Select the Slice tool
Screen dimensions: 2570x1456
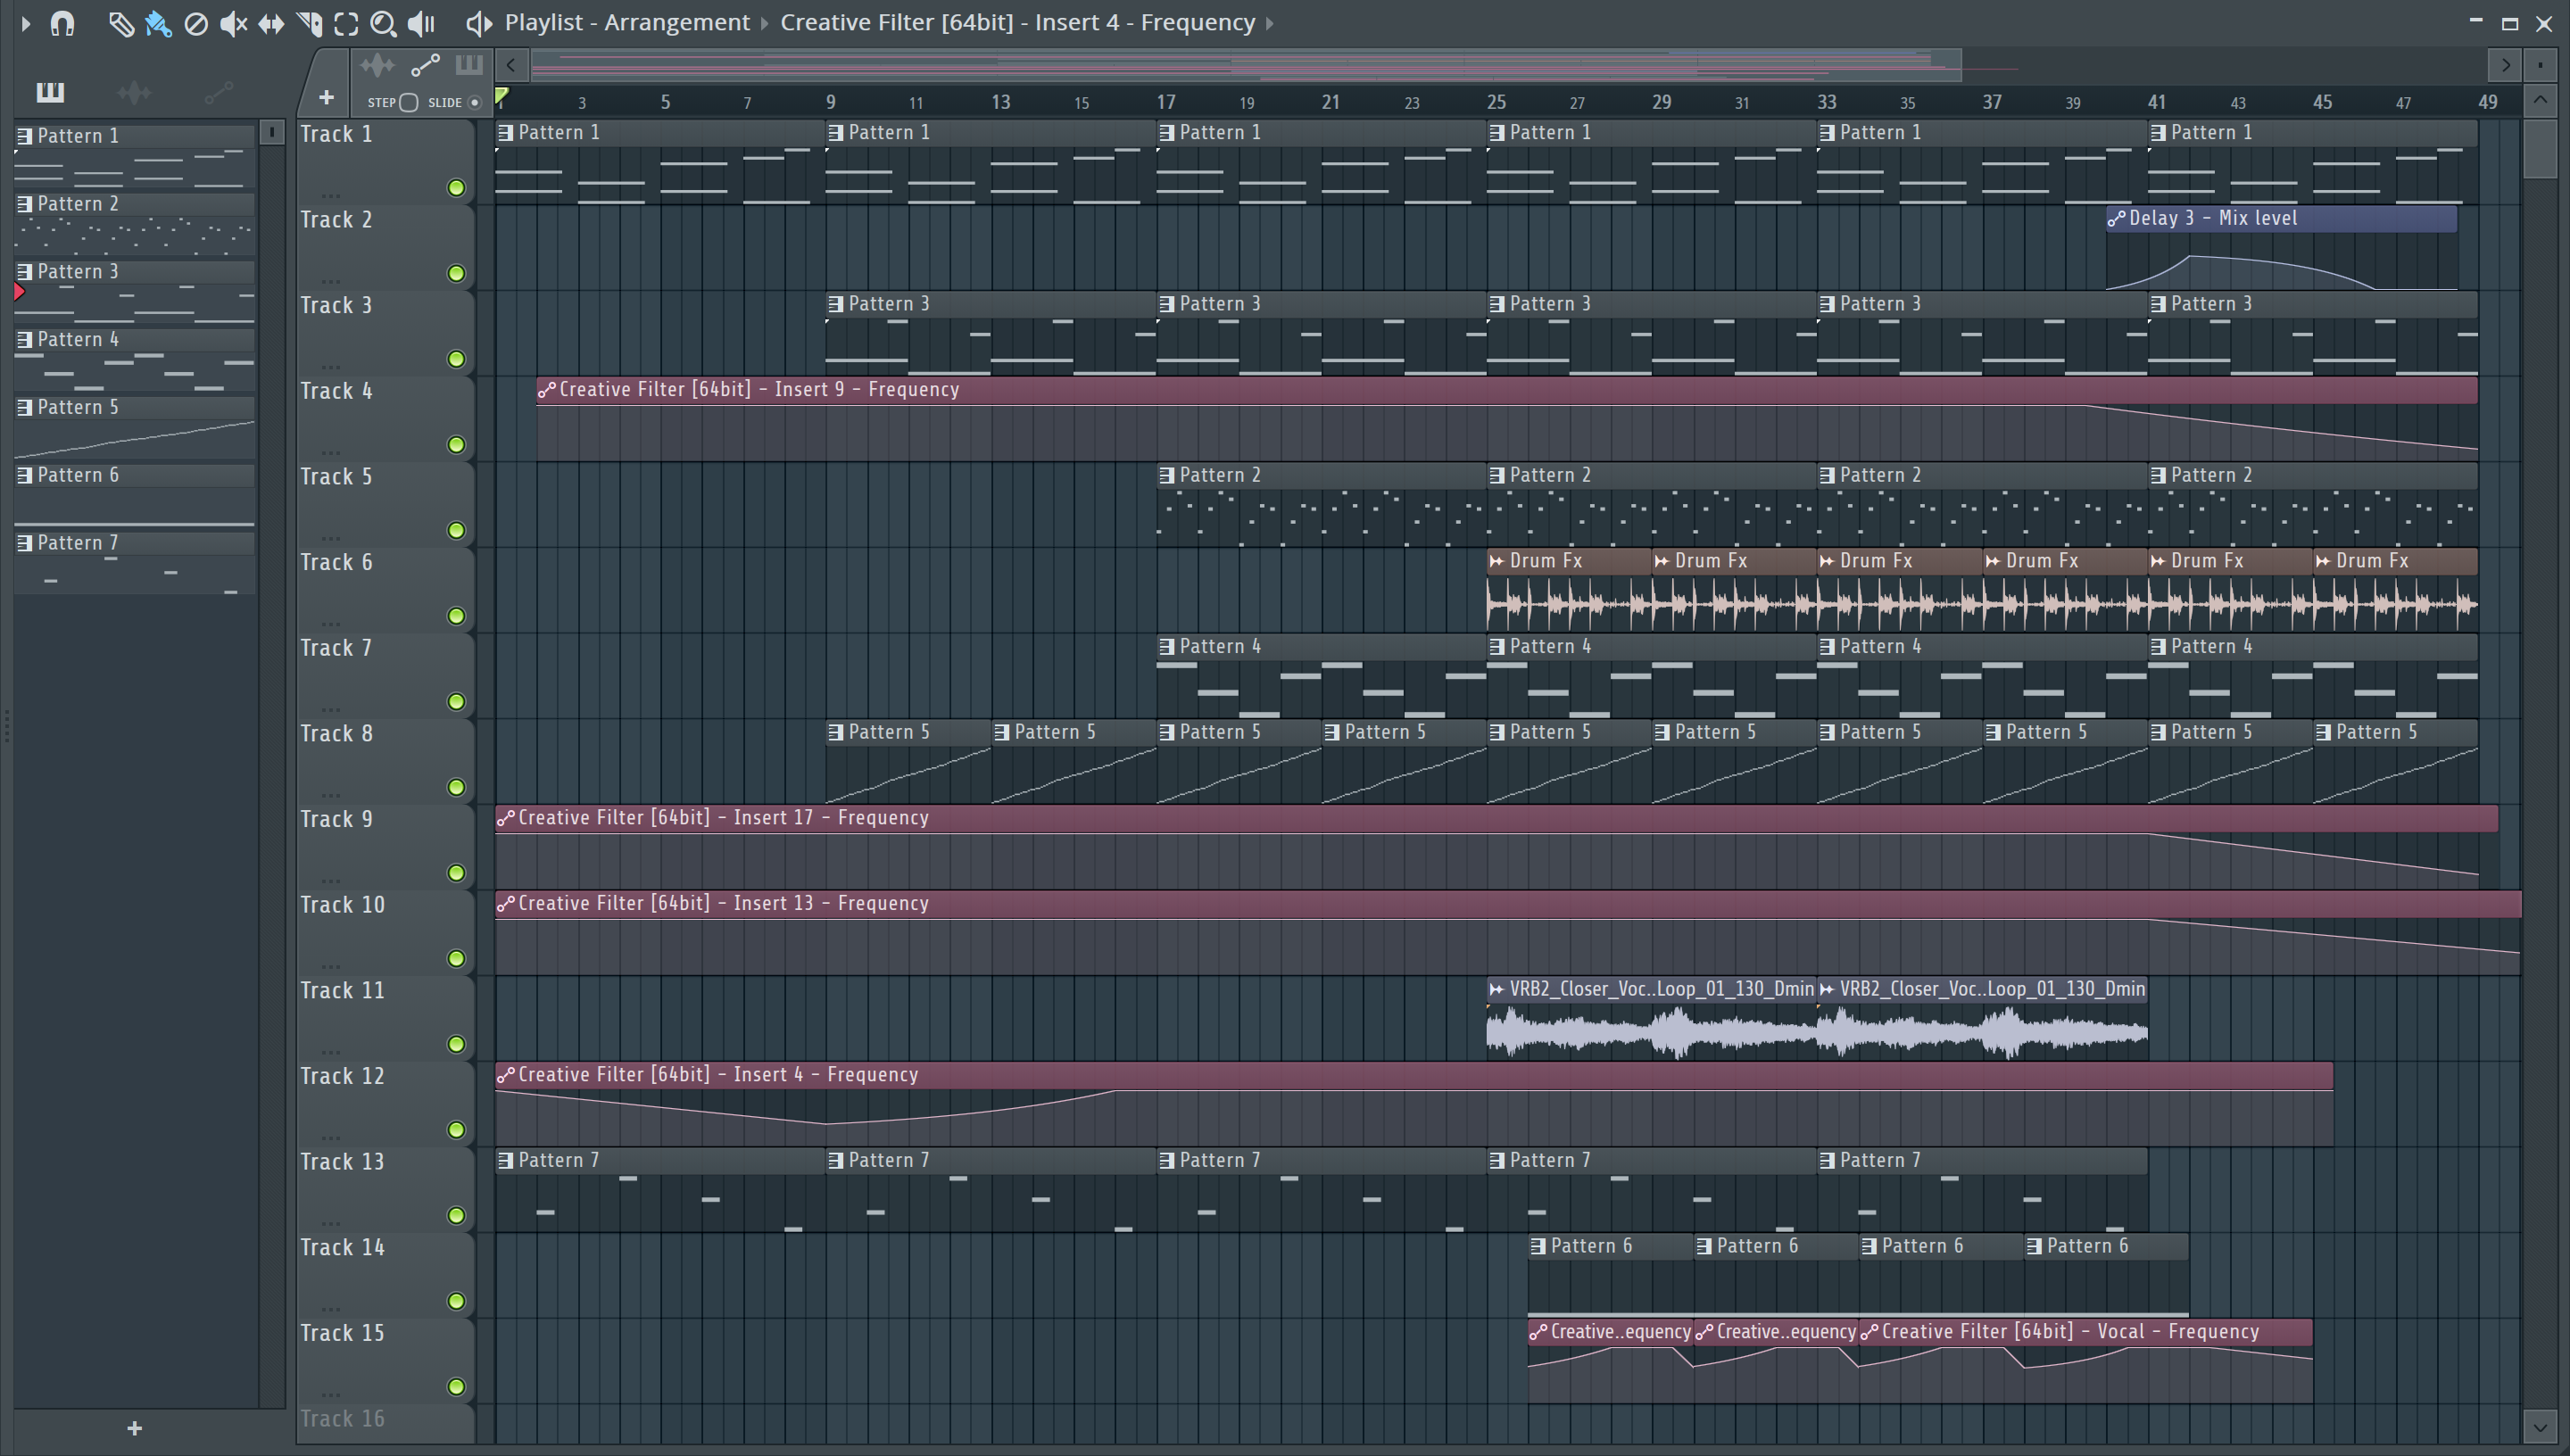pyautogui.click(x=309, y=23)
